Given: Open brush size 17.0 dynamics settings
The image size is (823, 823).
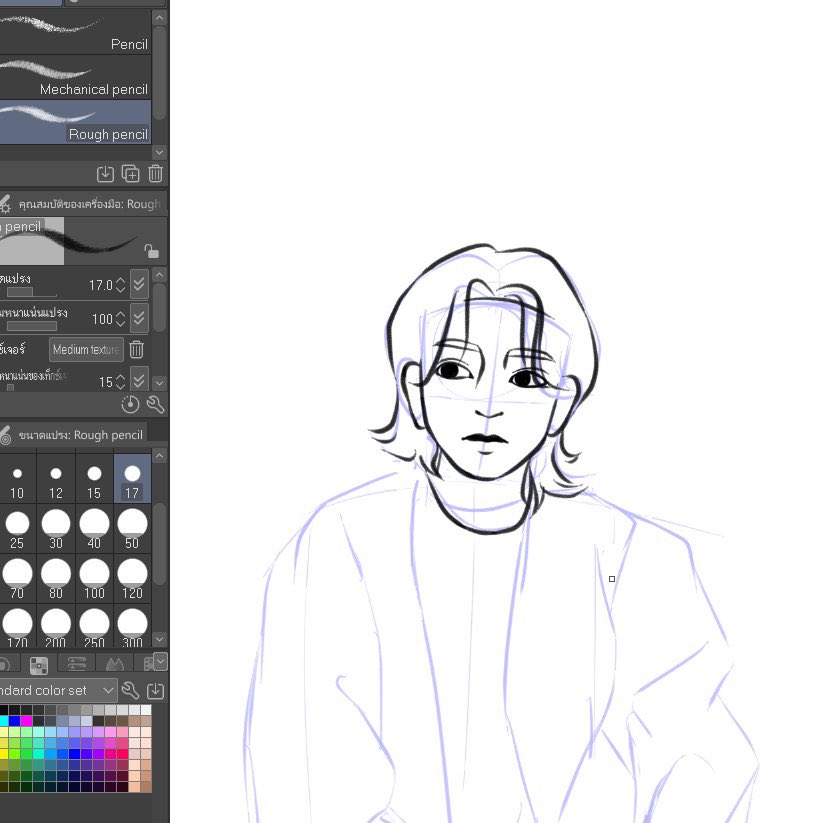Looking at the screenshot, I should tap(139, 284).
